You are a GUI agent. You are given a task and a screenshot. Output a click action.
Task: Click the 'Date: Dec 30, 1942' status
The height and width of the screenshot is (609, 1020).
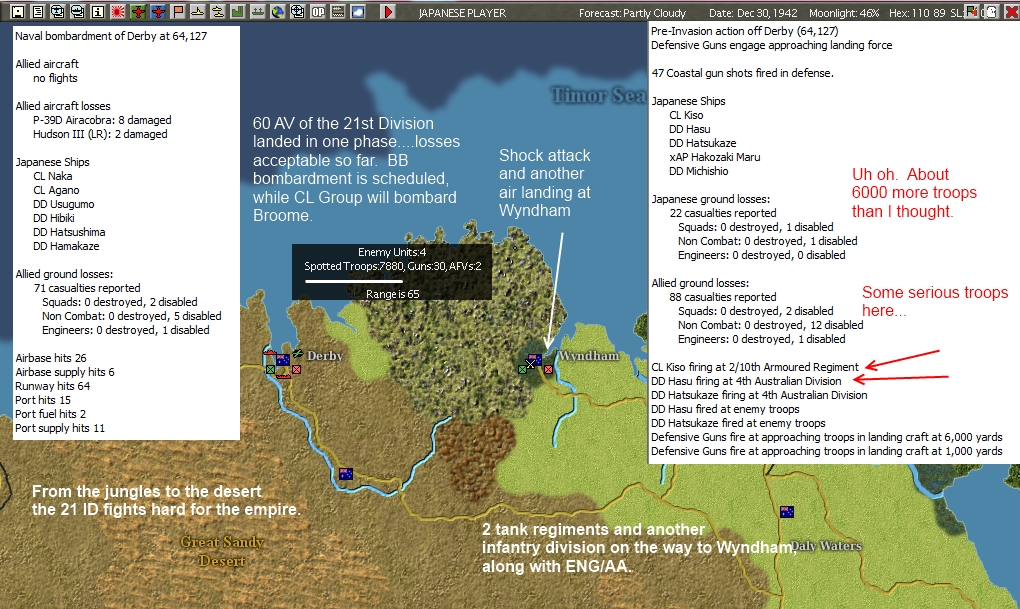[753, 13]
